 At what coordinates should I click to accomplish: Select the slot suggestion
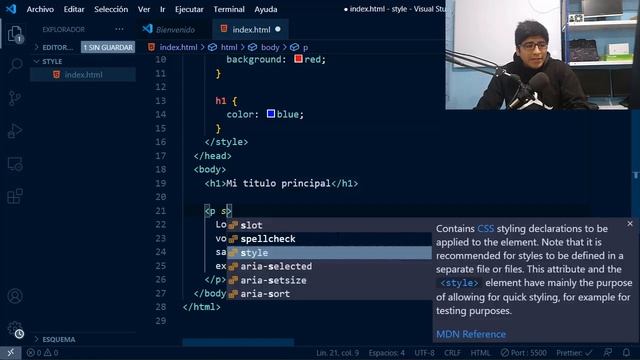[x=329, y=225]
